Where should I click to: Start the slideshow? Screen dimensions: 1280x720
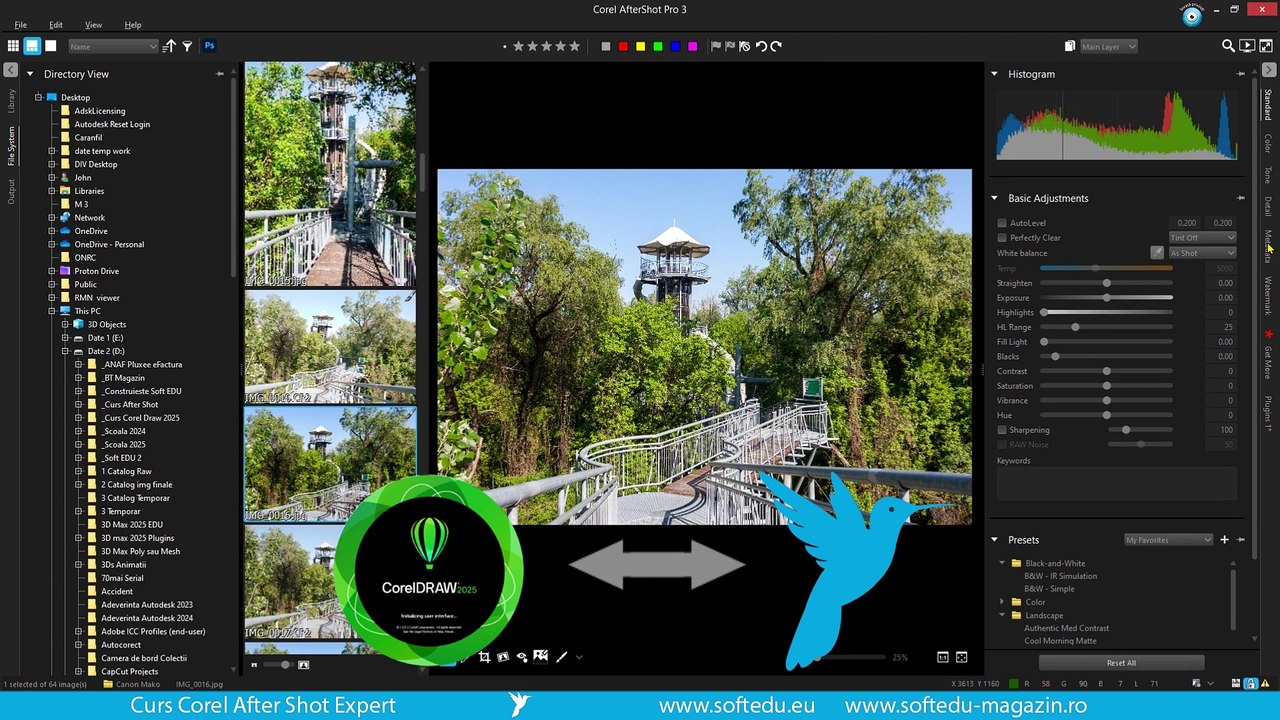point(1247,46)
